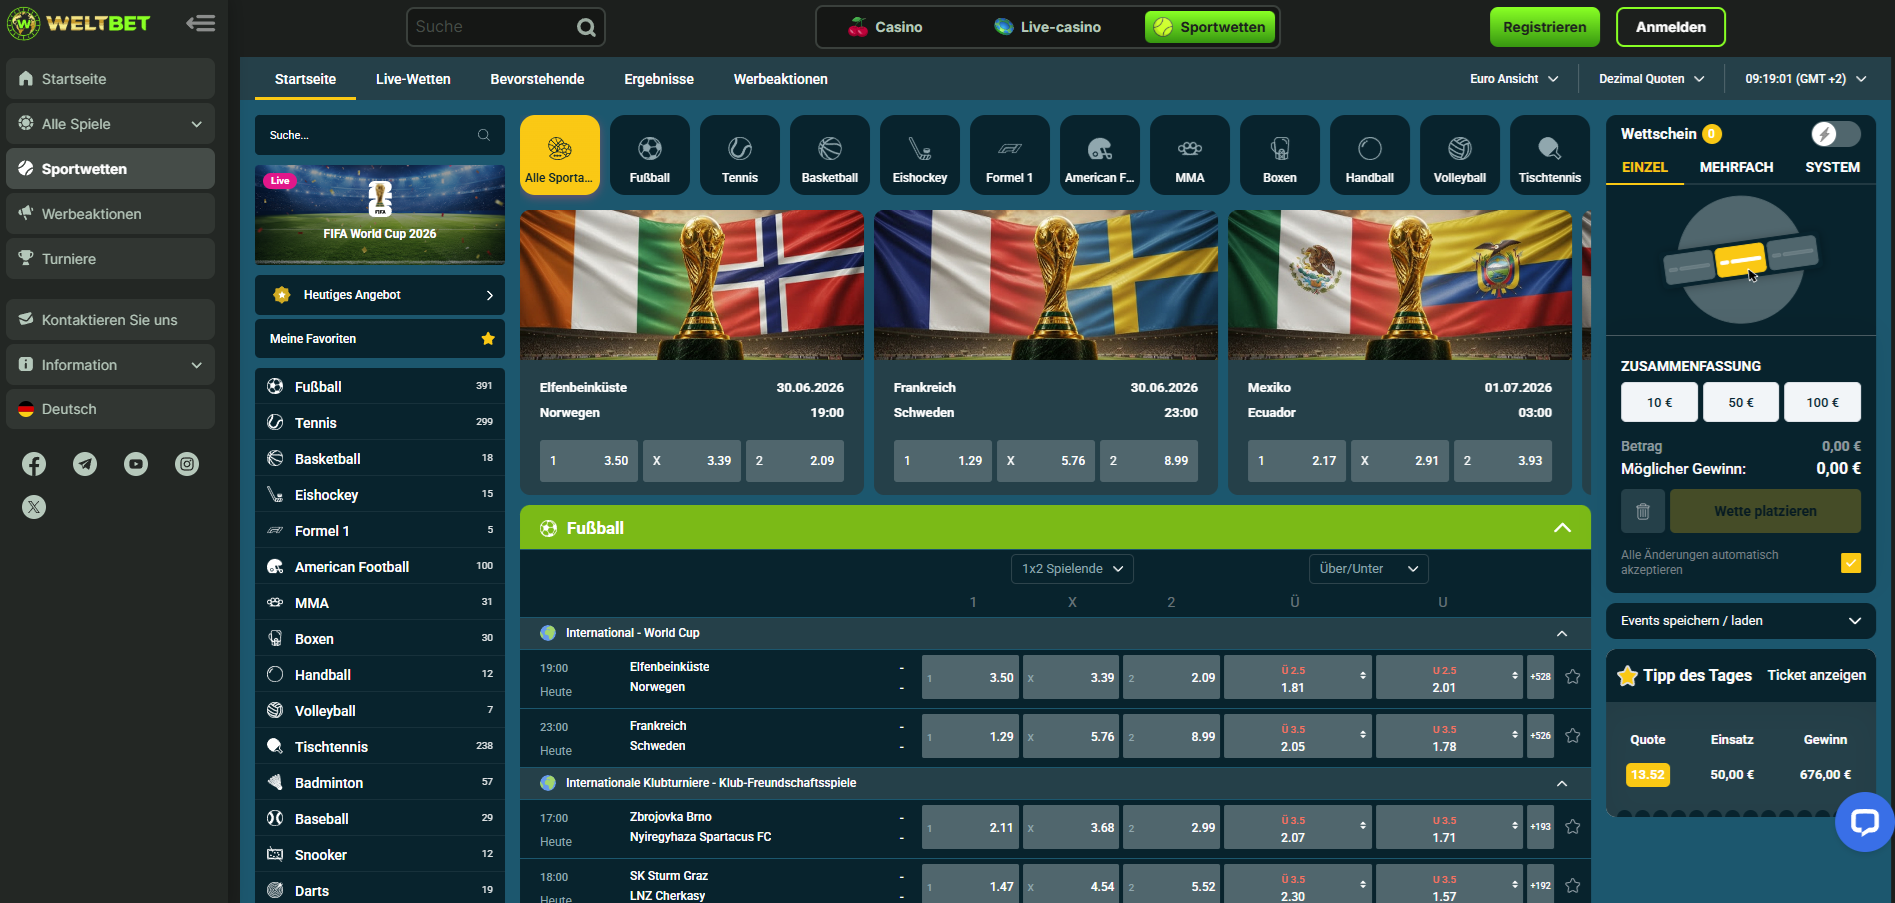Open the Über/Unter market dropdown
This screenshot has height=903, width=1895.
point(1368,569)
